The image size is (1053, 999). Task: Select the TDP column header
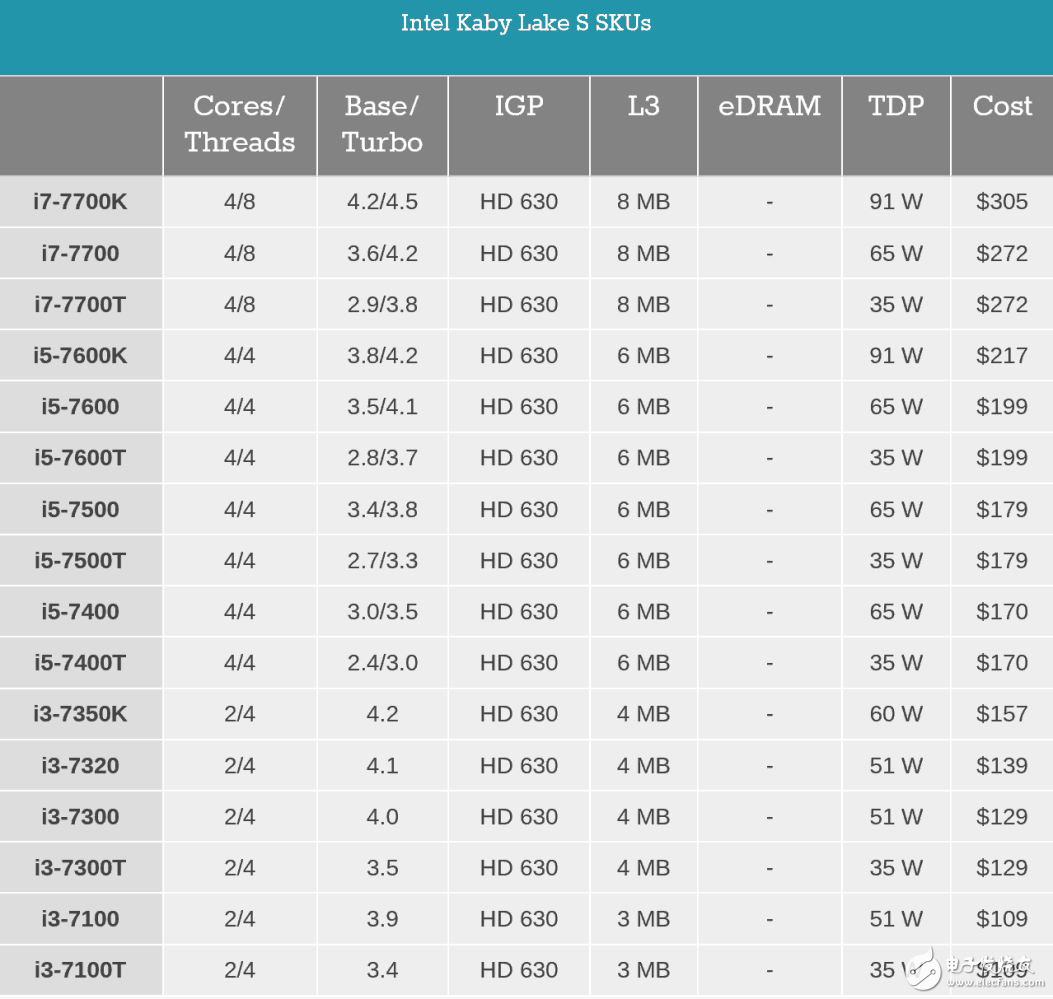point(896,106)
